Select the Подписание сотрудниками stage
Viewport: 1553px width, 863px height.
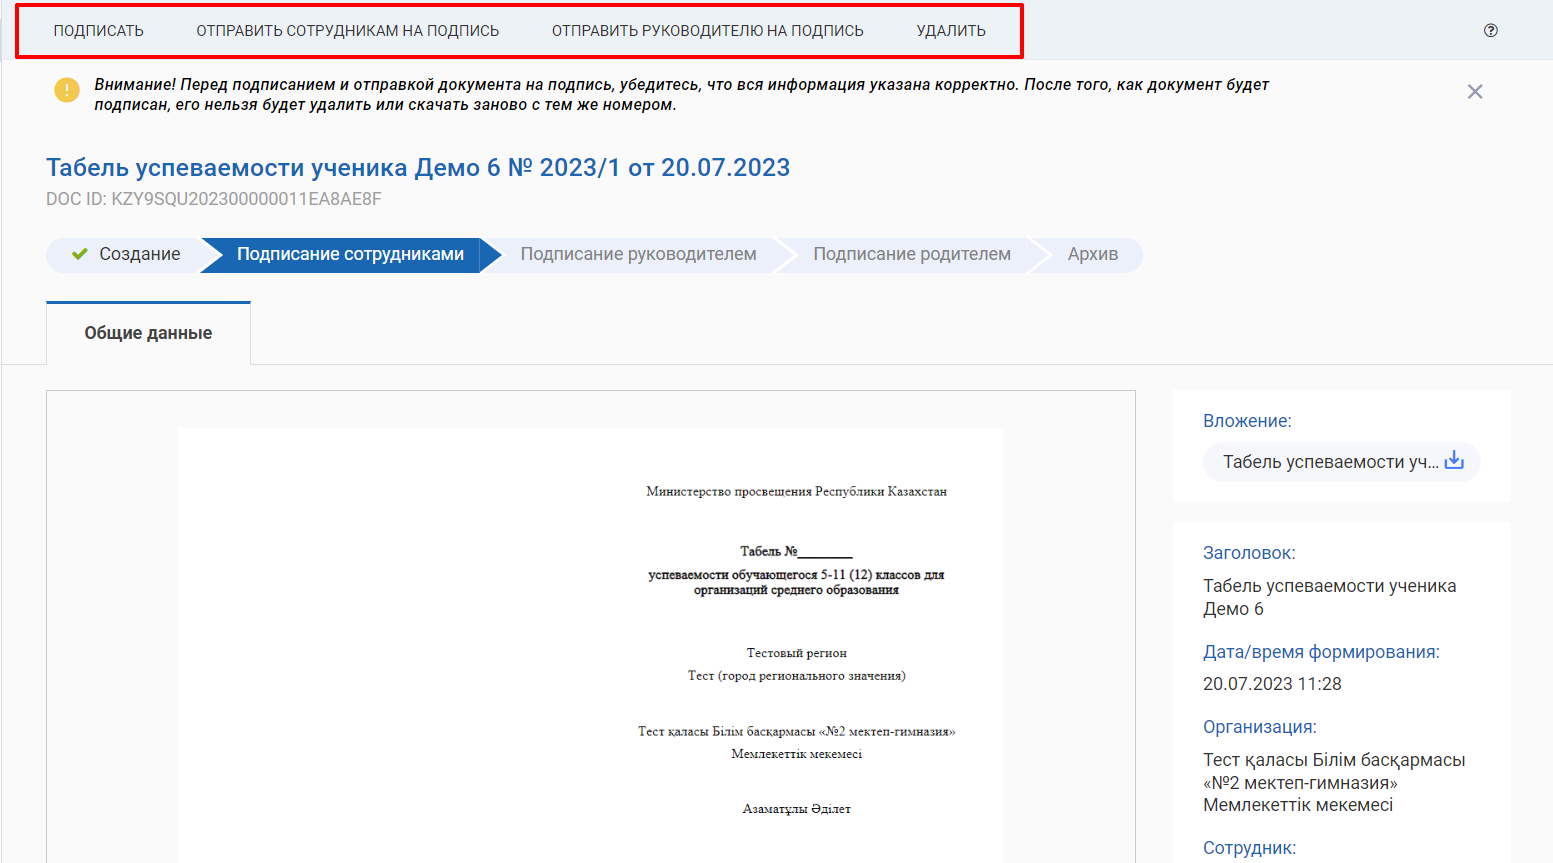(350, 254)
